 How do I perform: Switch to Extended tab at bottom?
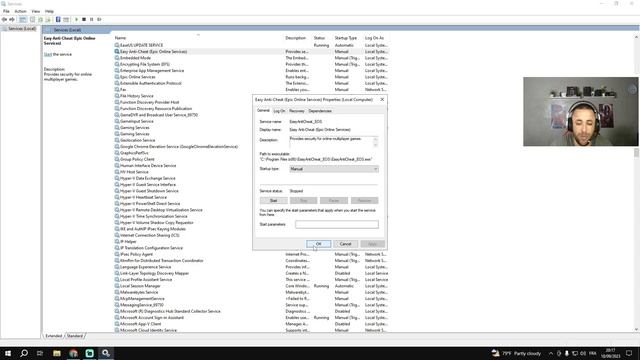pos(53,336)
